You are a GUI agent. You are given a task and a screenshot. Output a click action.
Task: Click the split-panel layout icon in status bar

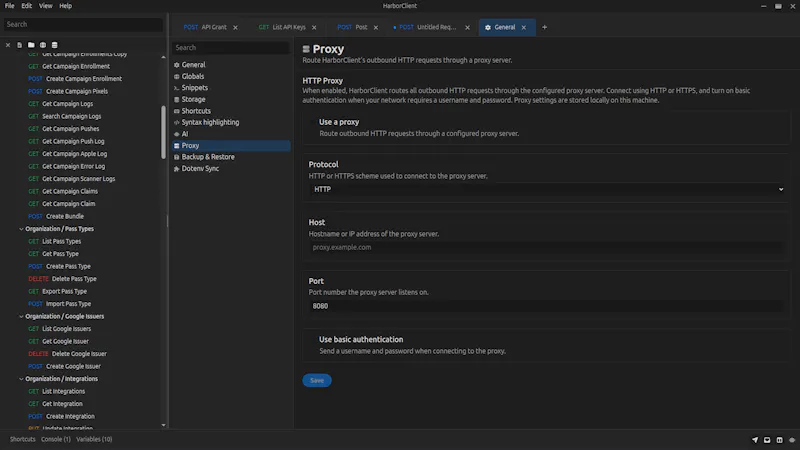(780, 440)
